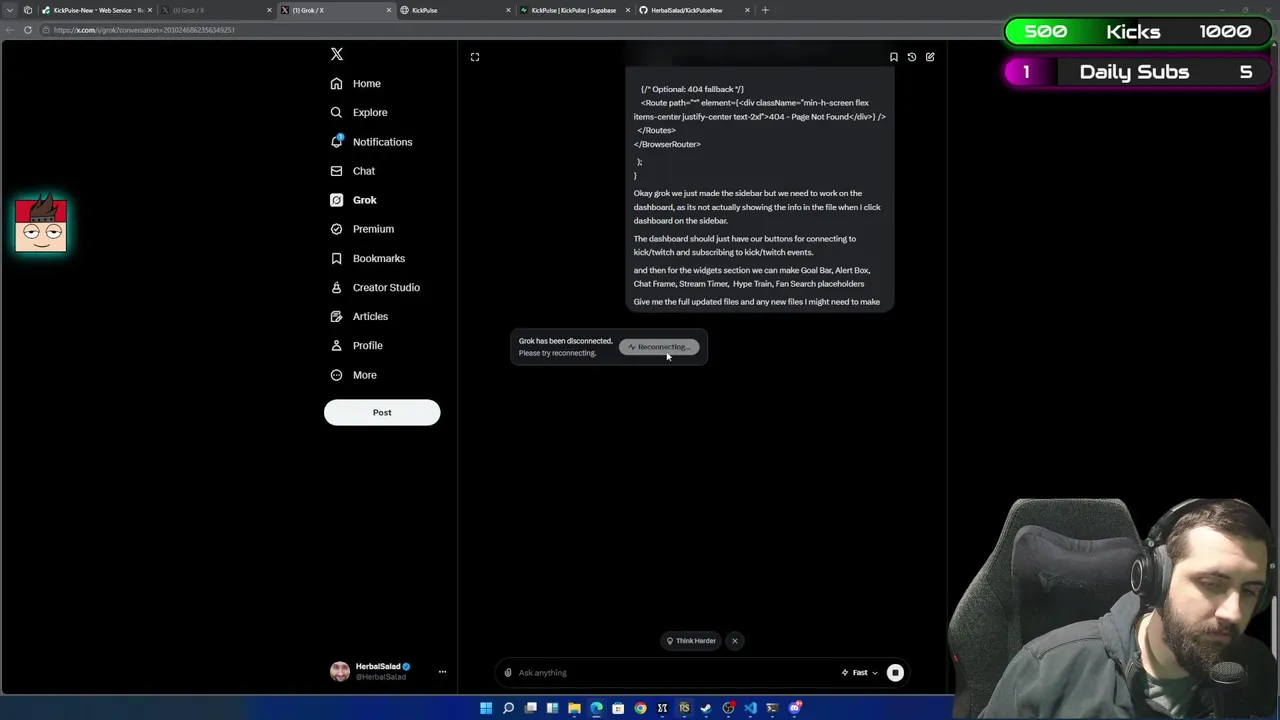
Task: Open Microsoft Store from taskbar
Action: pyautogui.click(x=618, y=708)
